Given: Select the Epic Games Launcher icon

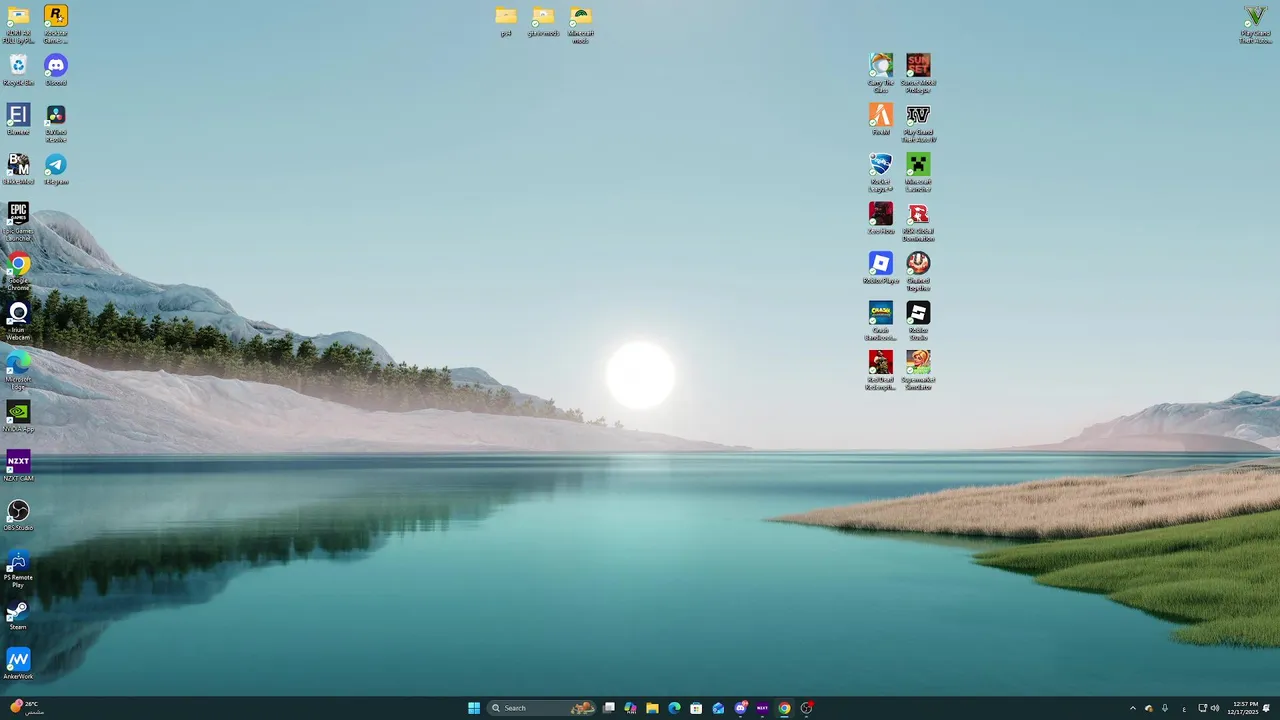Looking at the screenshot, I should coord(18,222).
